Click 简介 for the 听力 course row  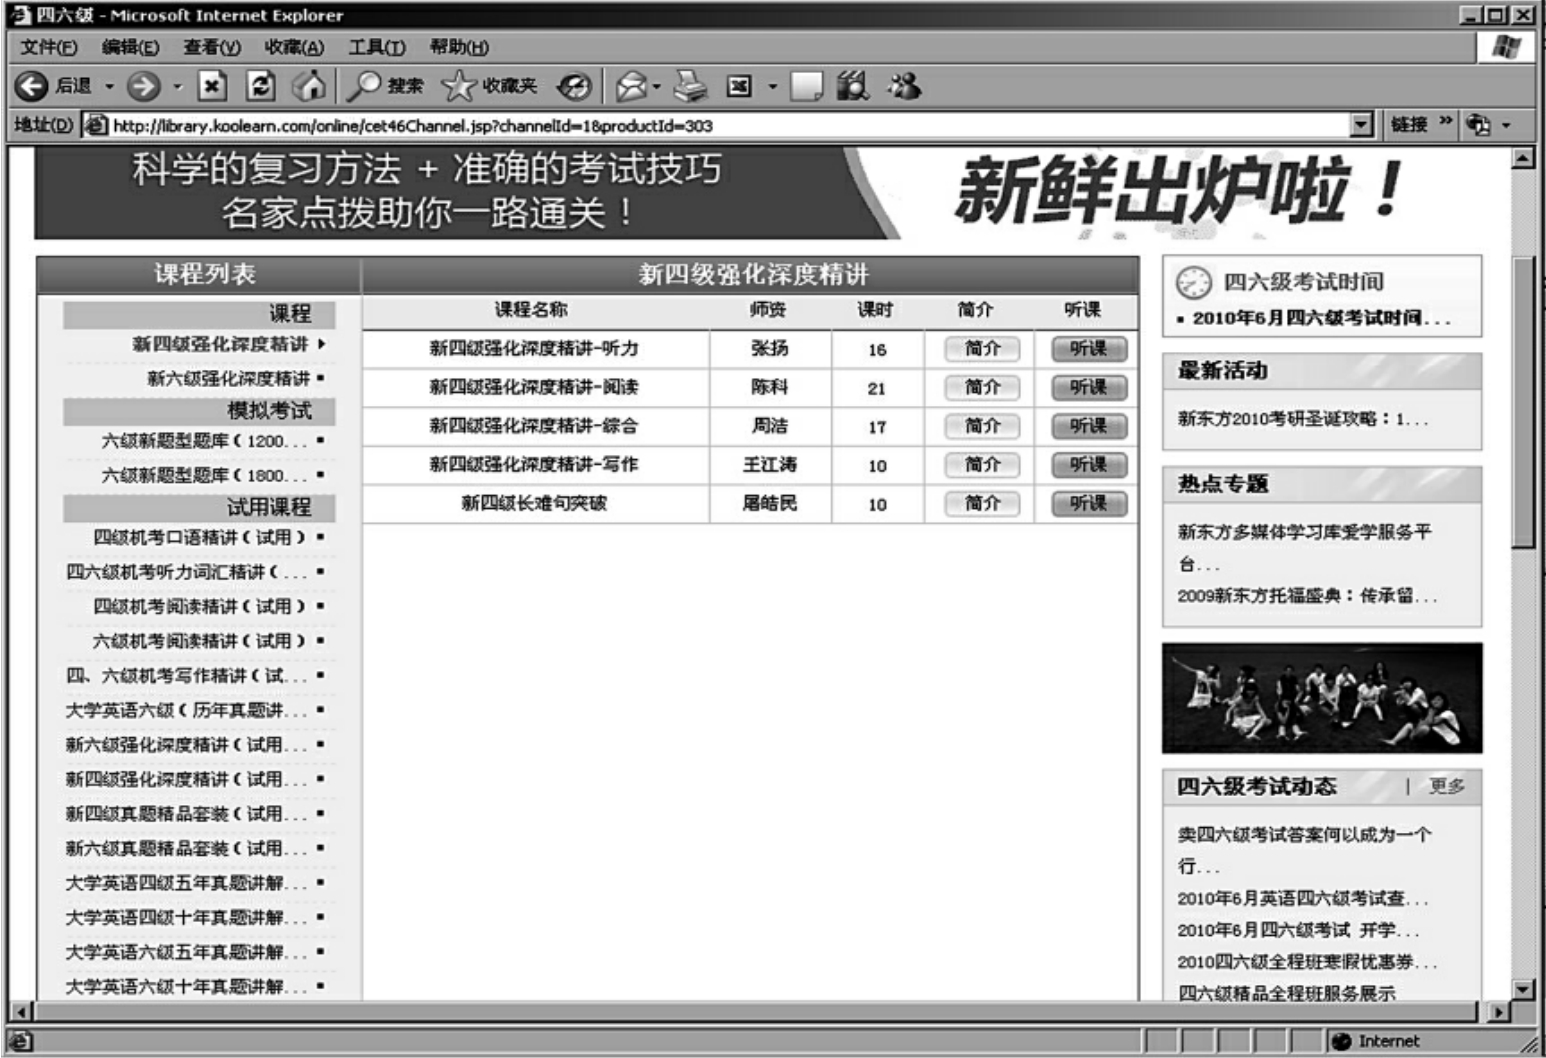(982, 349)
